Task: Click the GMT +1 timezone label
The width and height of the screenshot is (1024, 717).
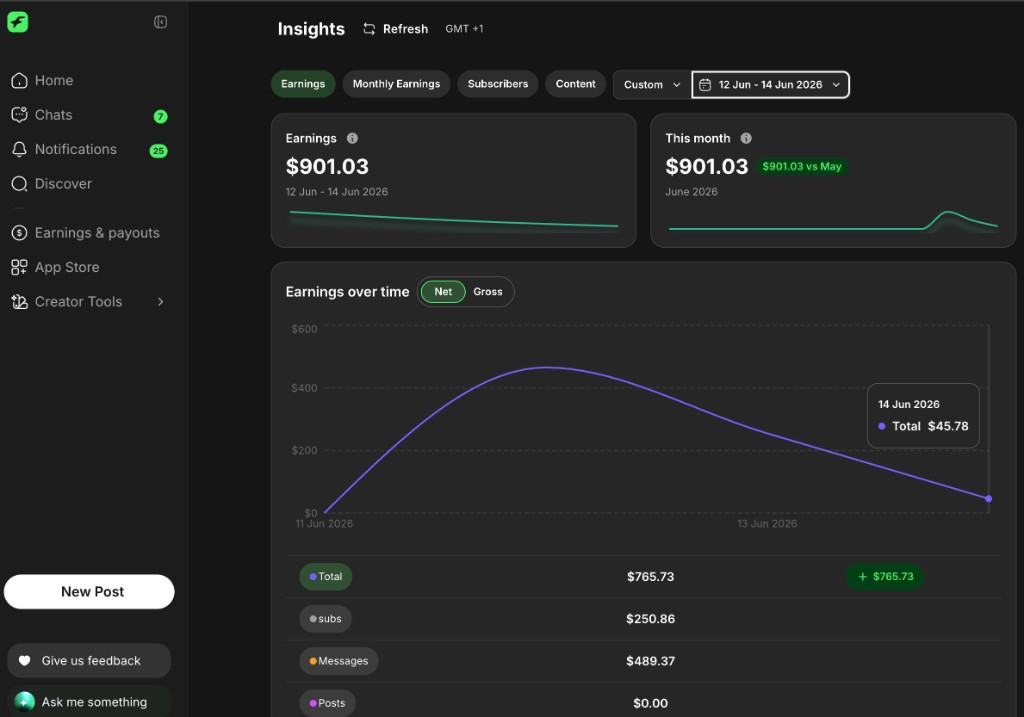Action: [464, 29]
